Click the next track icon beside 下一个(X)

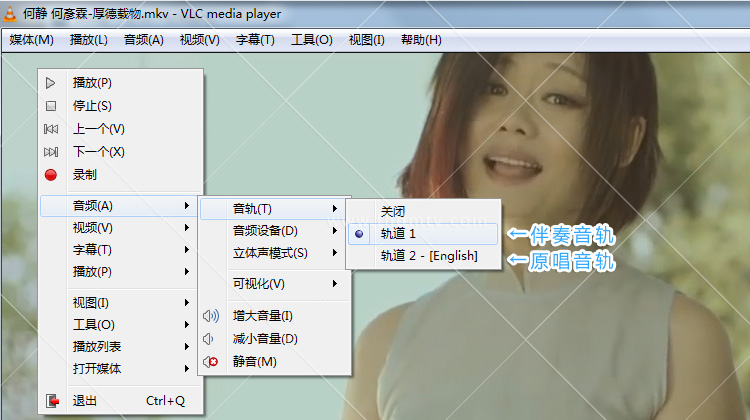pos(51,152)
